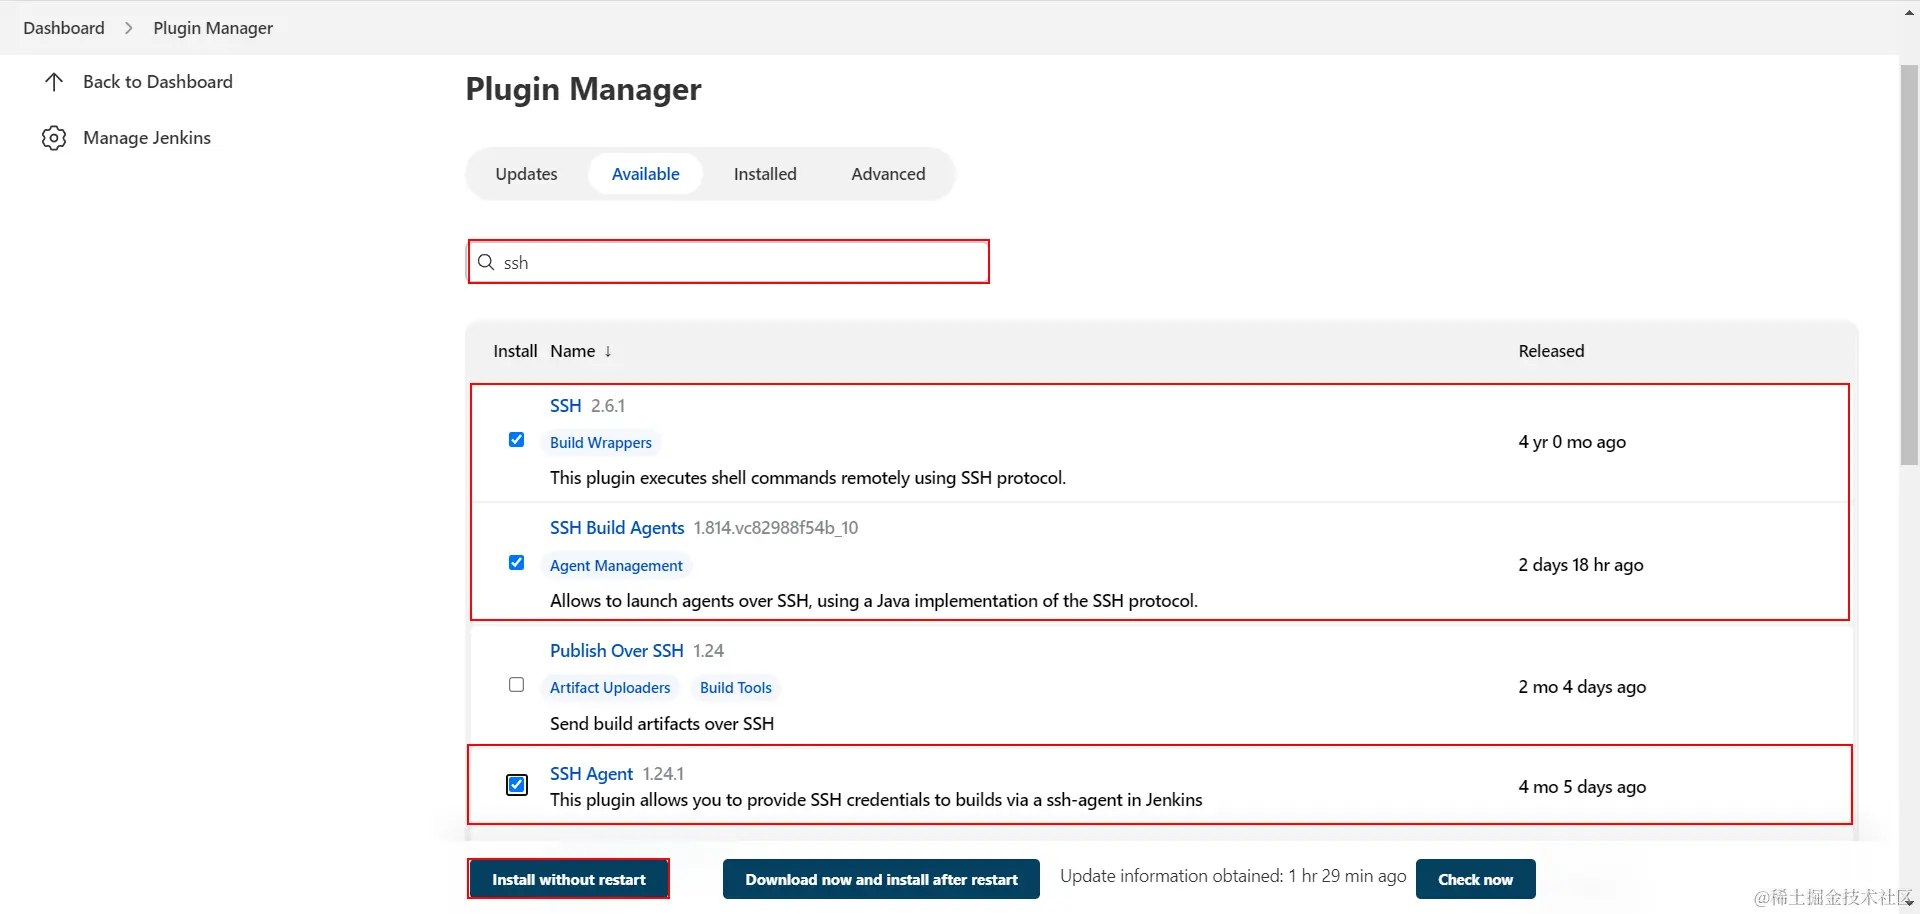This screenshot has width=1920, height=914.
Task: Open the SSH Agent plugin link
Action: pyautogui.click(x=591, y=774)
